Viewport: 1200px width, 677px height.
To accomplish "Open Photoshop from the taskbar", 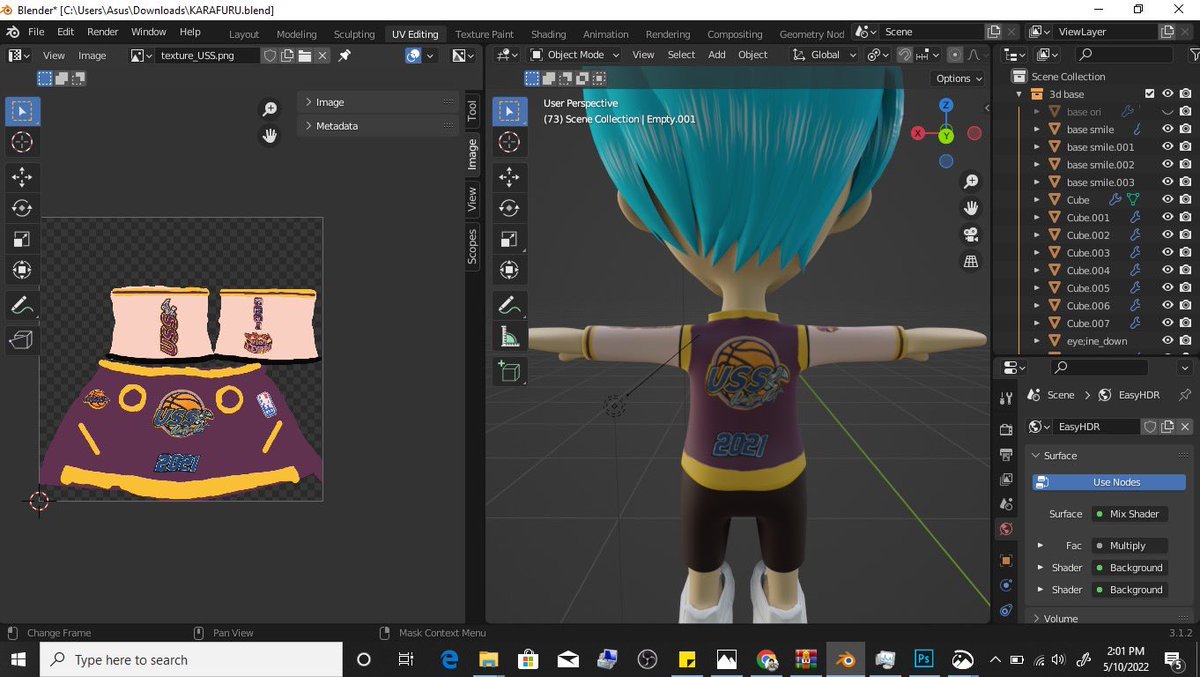I will [x=924, y=660].
